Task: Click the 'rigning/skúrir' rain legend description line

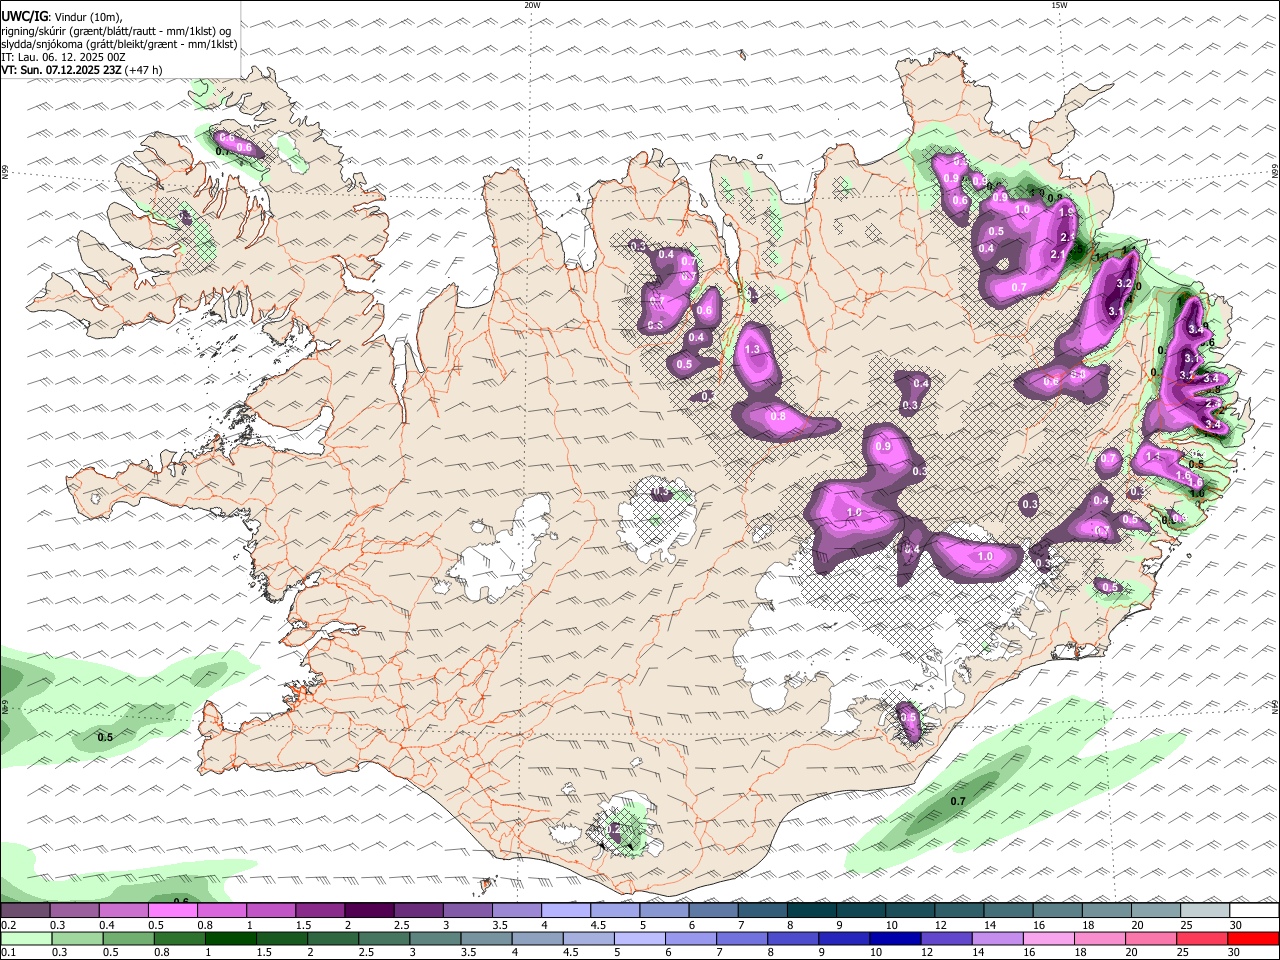Action: (x=116, y=31)
